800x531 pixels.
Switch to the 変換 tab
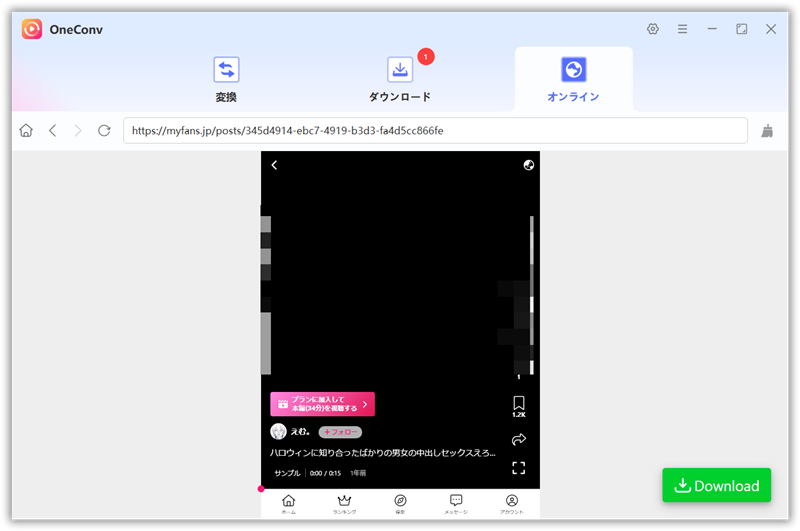point(226,80)
